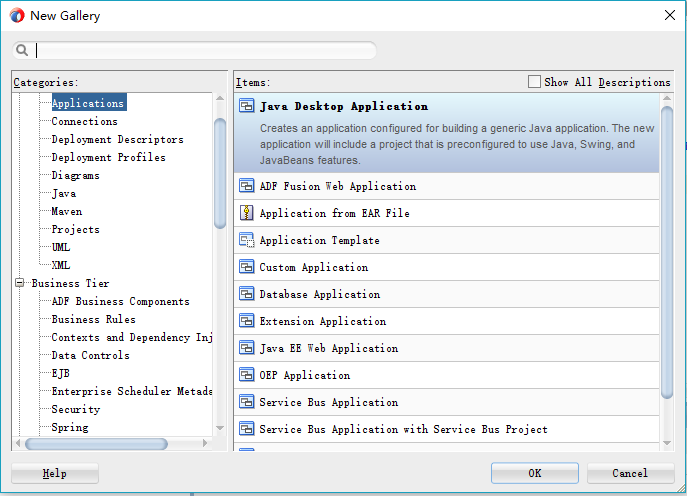This screenshot has height=496, width=687.
Task: Select Connections category
Action: click(85, 121)
